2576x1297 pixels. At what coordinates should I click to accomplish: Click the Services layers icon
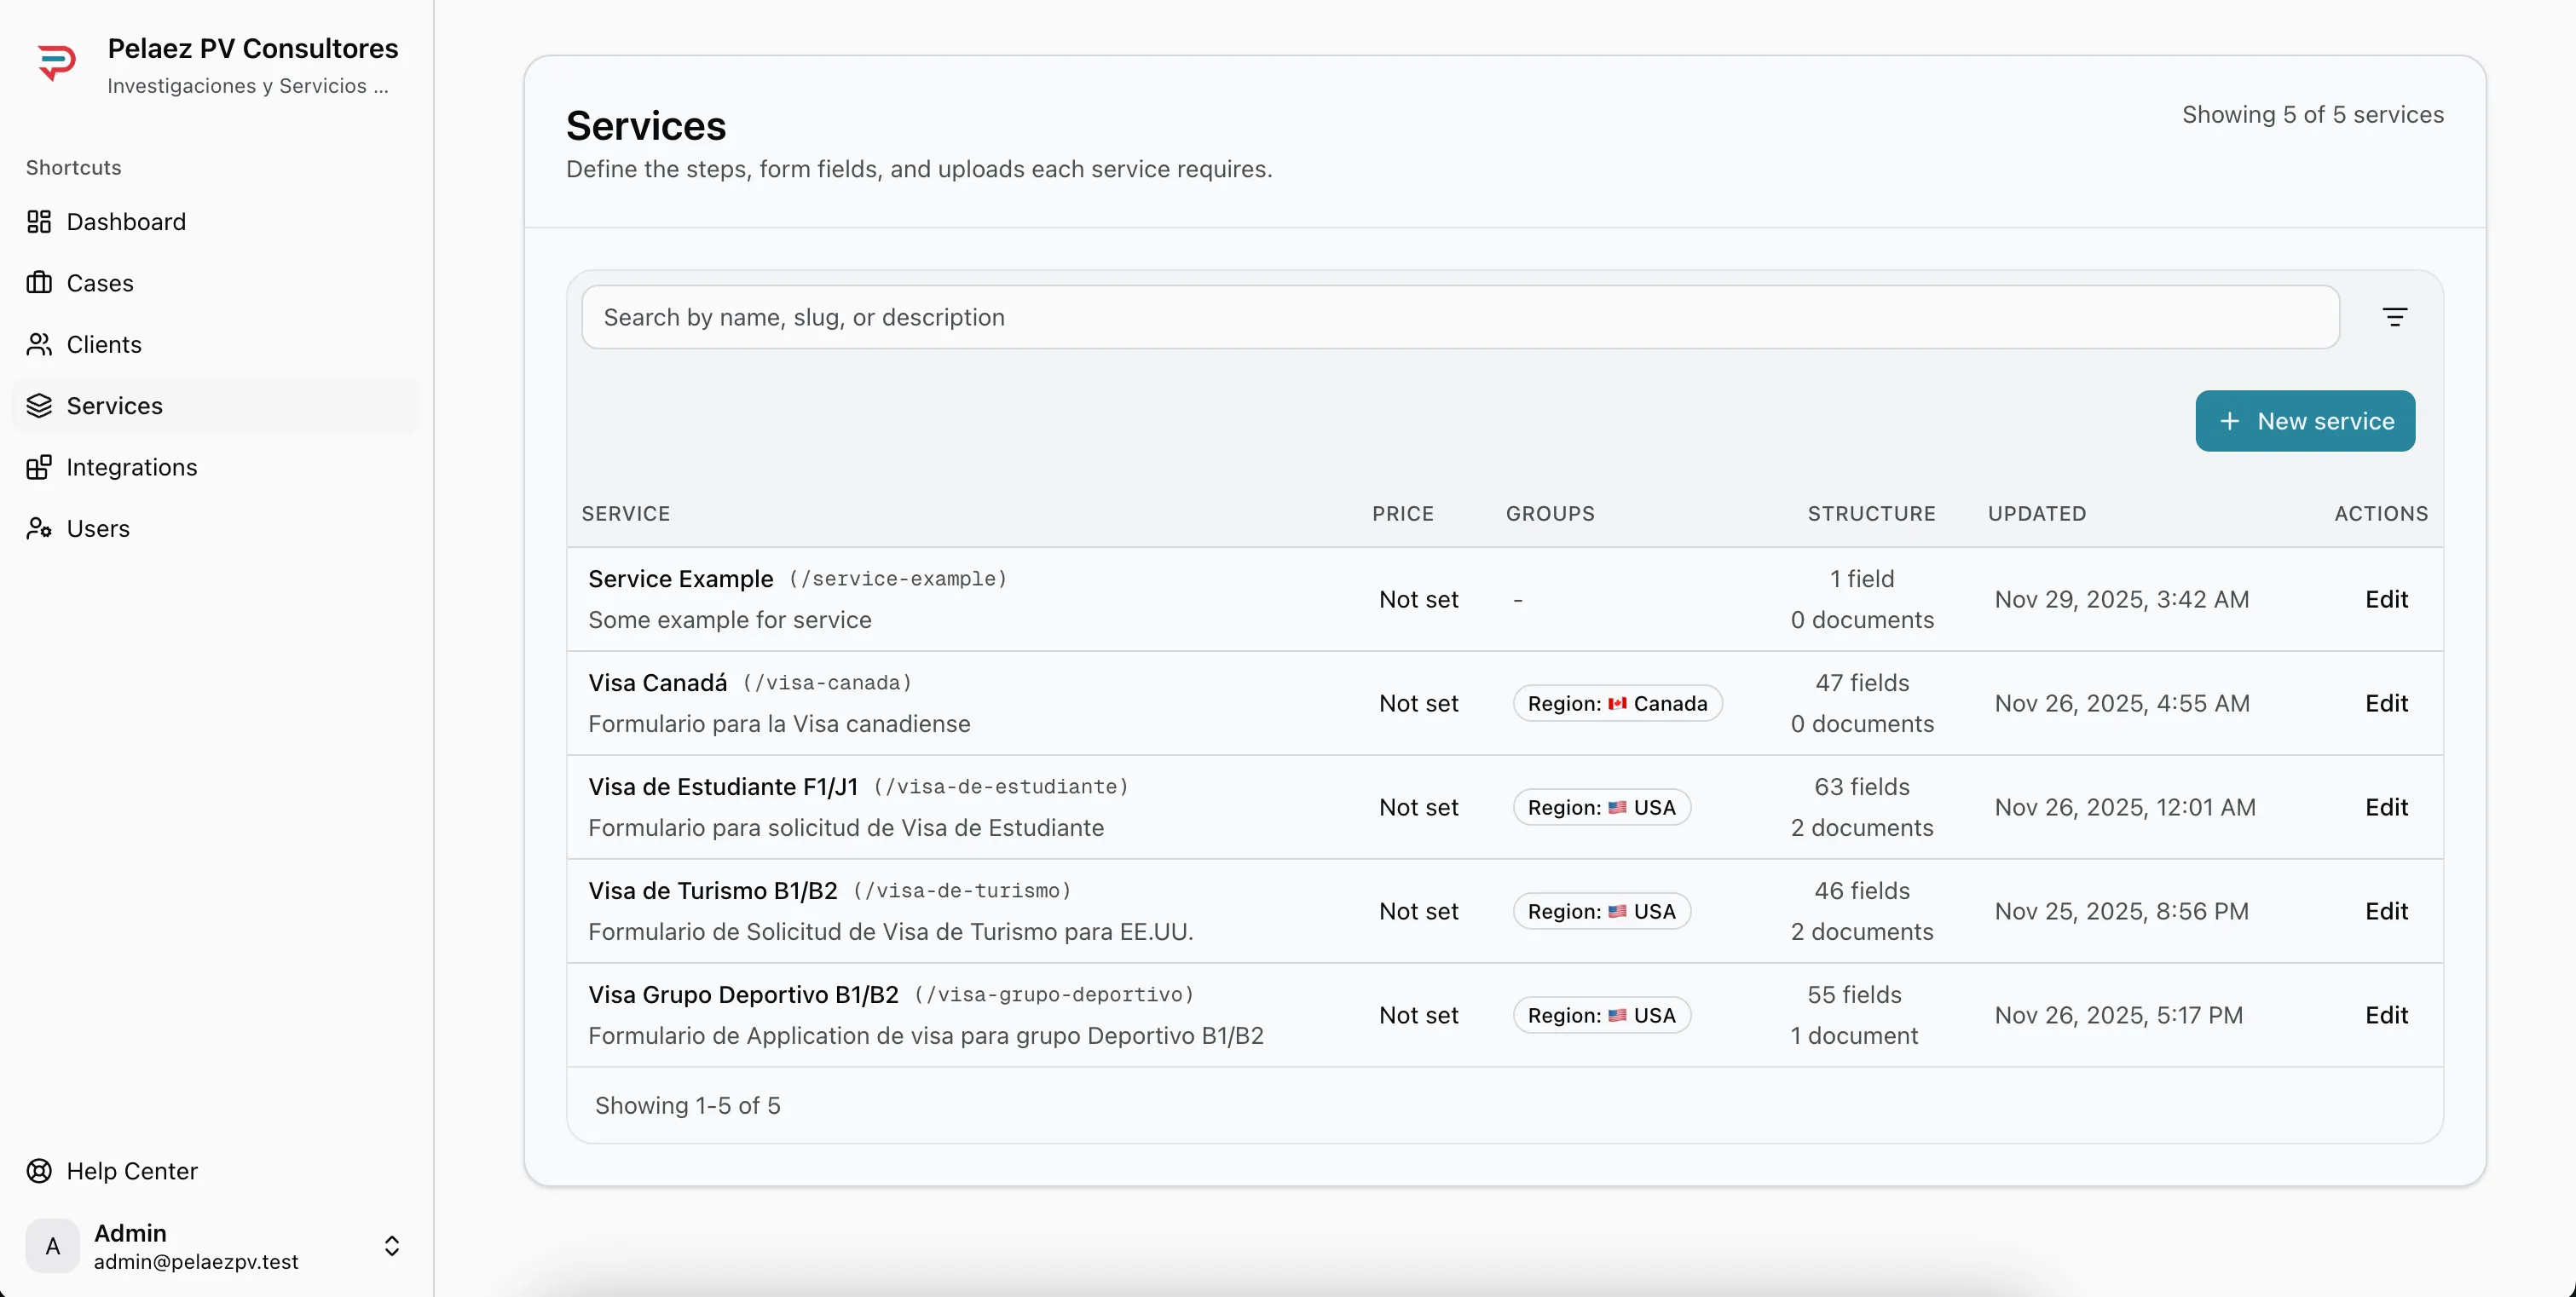[x=40, y=405]
